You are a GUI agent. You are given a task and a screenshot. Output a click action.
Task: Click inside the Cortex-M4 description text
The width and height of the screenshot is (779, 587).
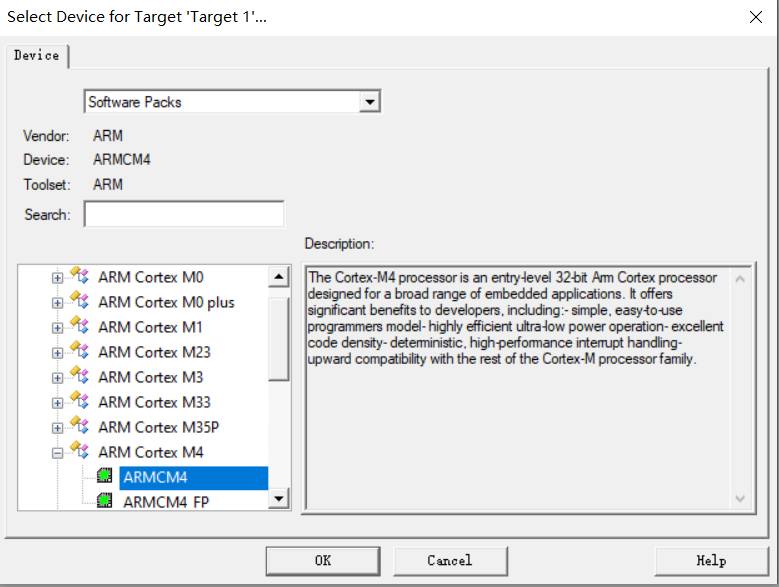click(515, 318)
